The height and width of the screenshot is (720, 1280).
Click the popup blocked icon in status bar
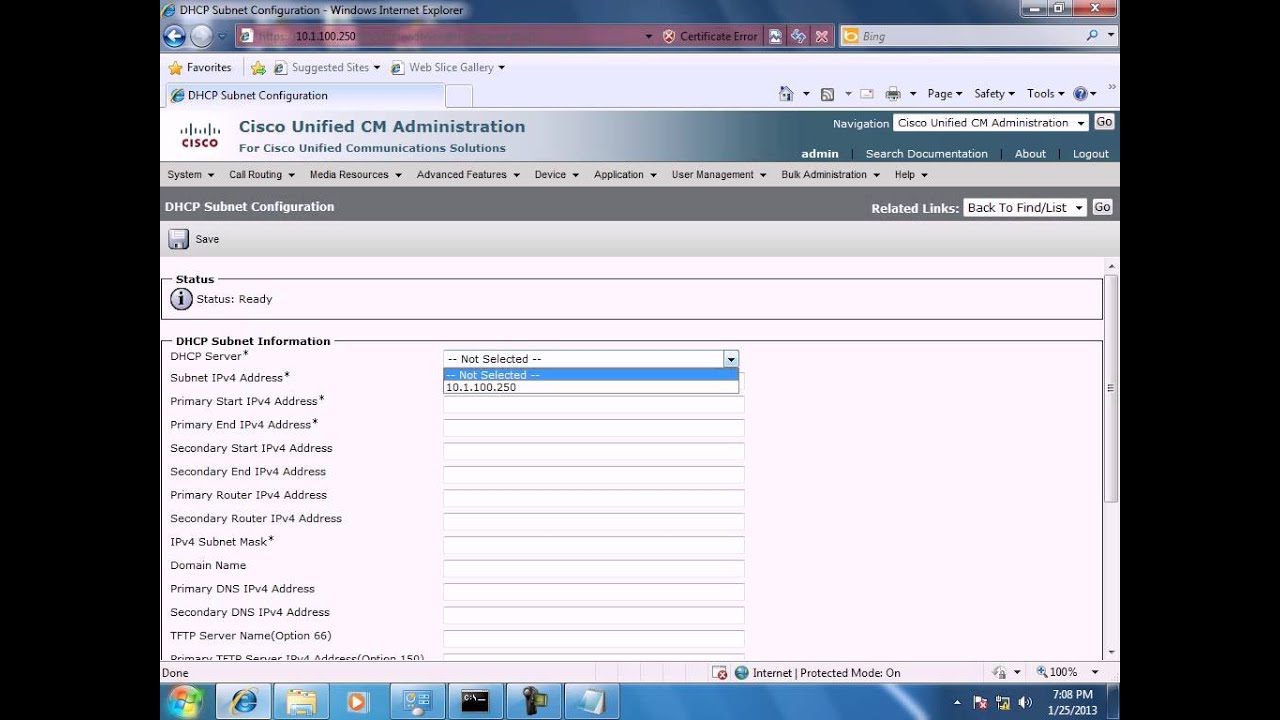click(720, 673)
